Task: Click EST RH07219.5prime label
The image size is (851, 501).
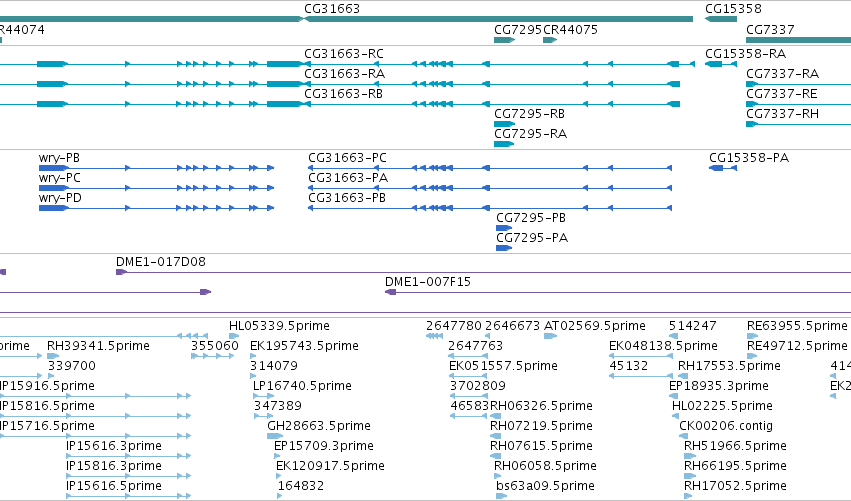Action: point(541,427)
